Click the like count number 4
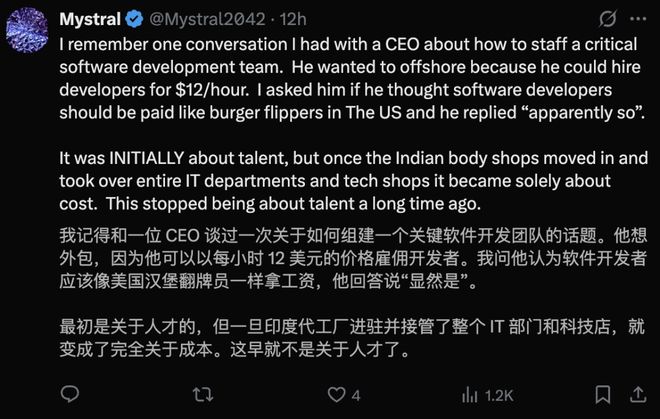The height and width of the screenshot is (419, 660). click(x=356, y=396)
